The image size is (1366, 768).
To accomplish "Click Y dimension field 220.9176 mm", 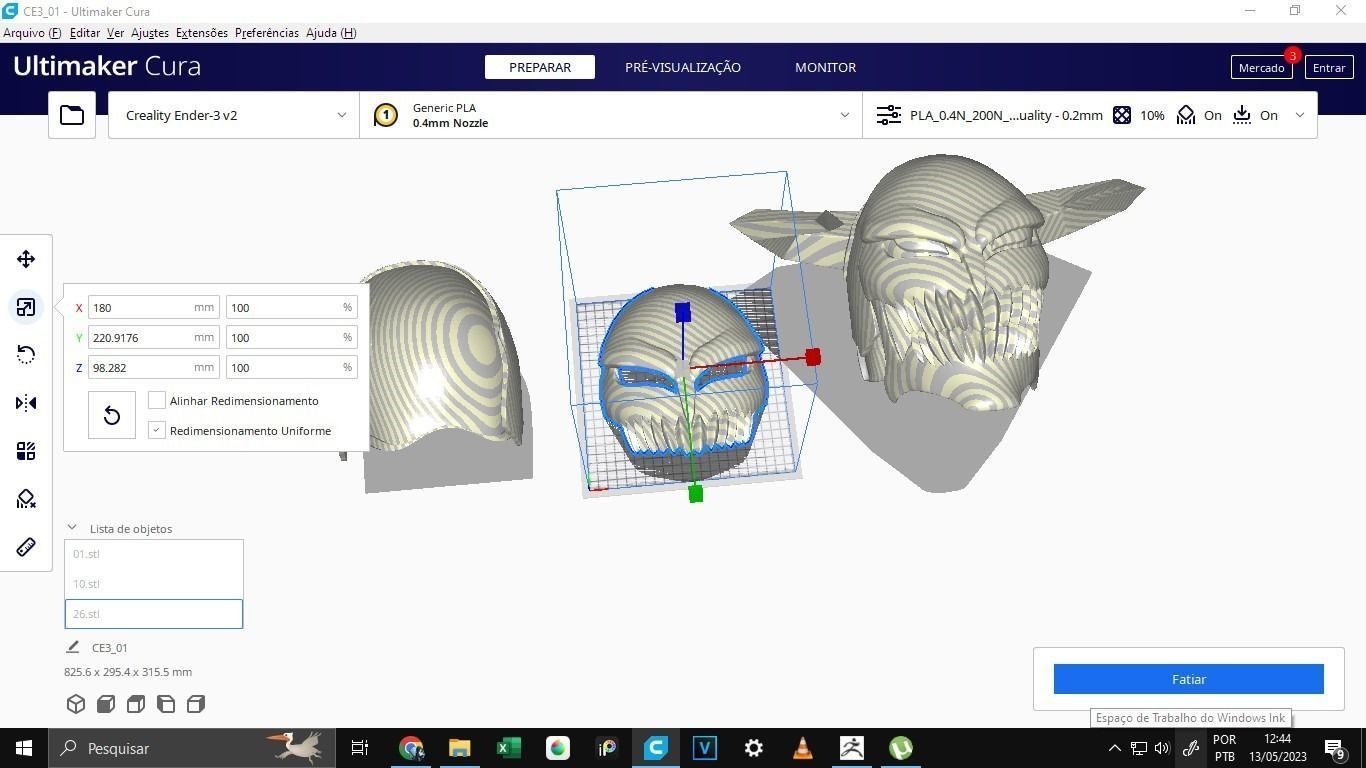I will (154, 337).
